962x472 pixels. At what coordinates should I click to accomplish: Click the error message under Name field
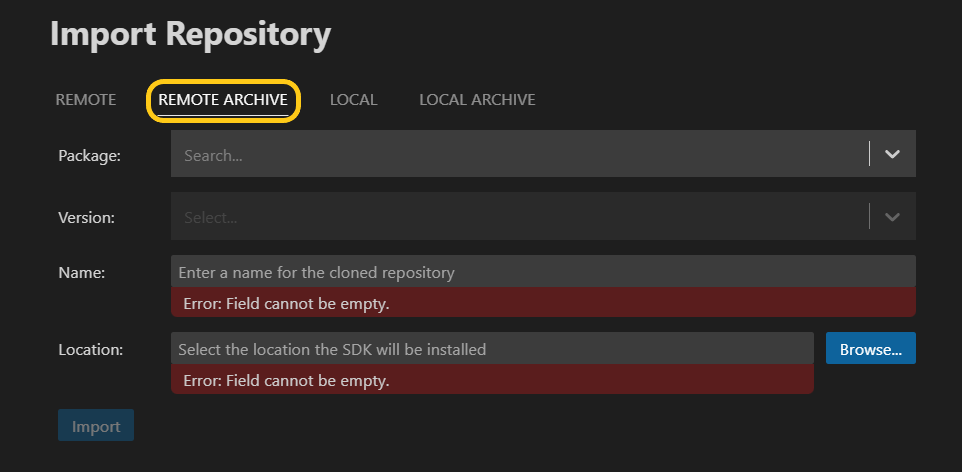[286, 303]
